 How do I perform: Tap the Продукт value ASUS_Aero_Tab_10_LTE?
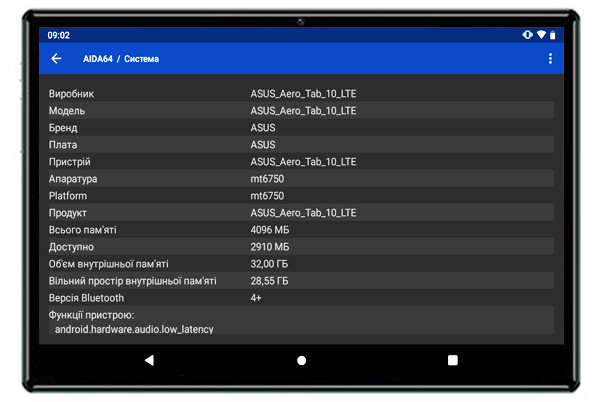click(303, 213)
